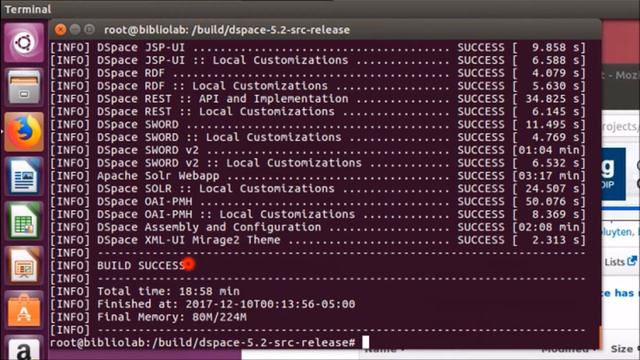640x360 pixels.
Task: Open the Ubuntu Dash search launcher
Action: (24, 42)
